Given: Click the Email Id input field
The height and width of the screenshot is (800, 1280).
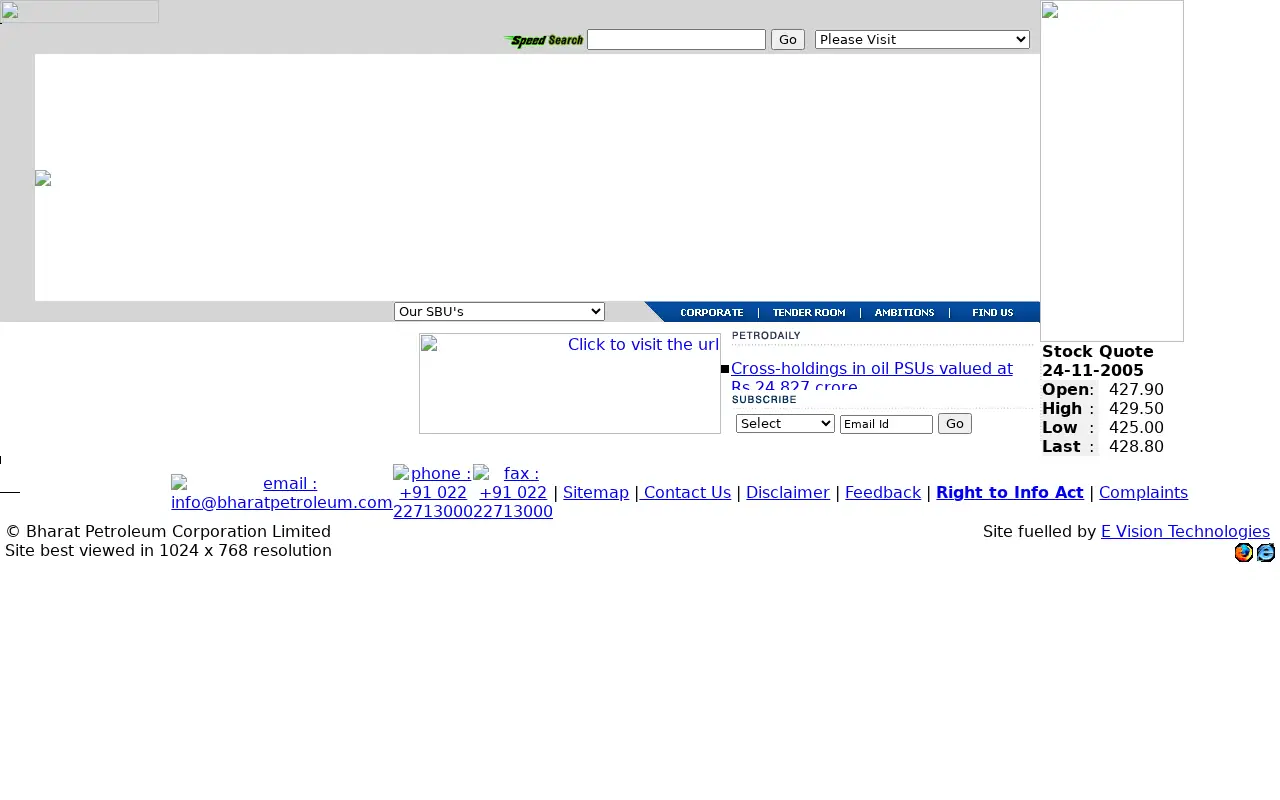Looking at the screenshot, I should click(x=886, y=424).
